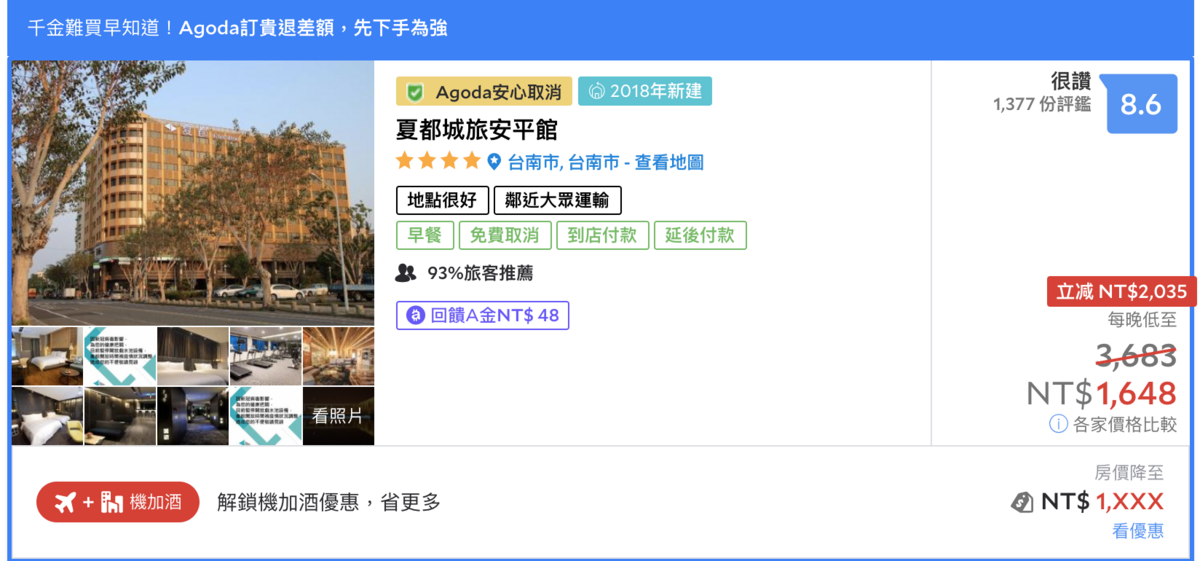Click the 鄰近大眾運輸 tag

[x=558, y=200]
